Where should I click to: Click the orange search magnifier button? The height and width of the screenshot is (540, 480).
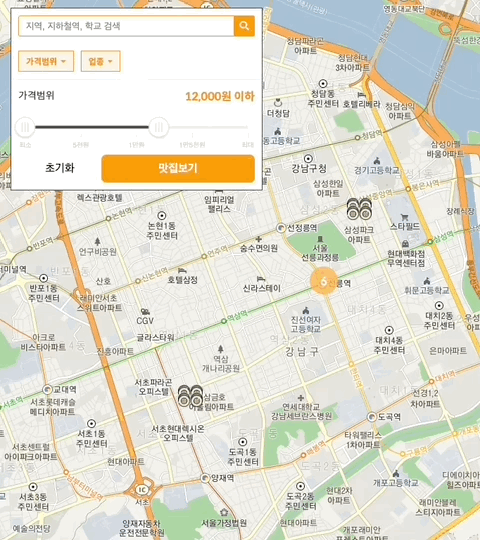point(244,26)
